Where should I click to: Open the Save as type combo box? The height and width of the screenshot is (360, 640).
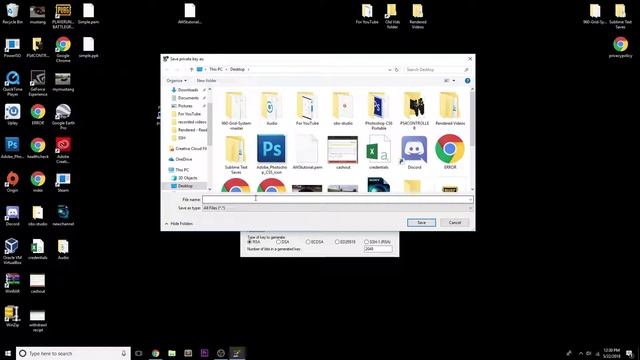tap(338, 208)
